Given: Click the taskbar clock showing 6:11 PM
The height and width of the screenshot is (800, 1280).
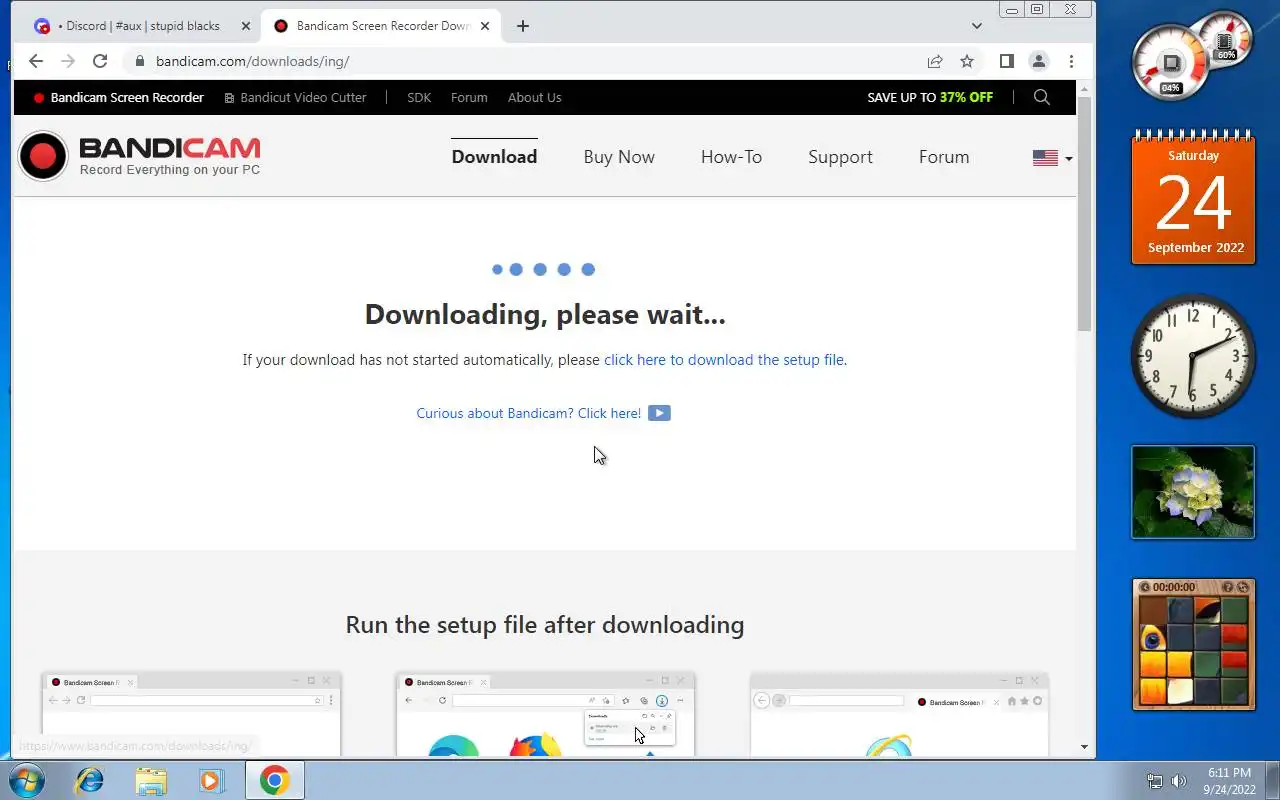Looking at the screenshot, I should point(1229,781).
